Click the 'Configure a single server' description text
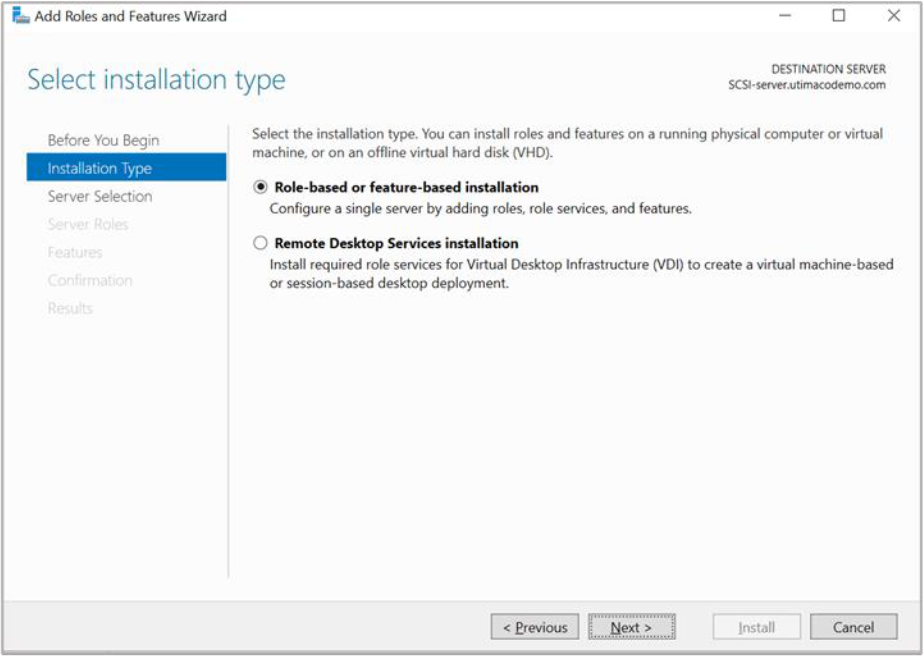Viewport: 923px width, 656px height. tap(480, 209)
